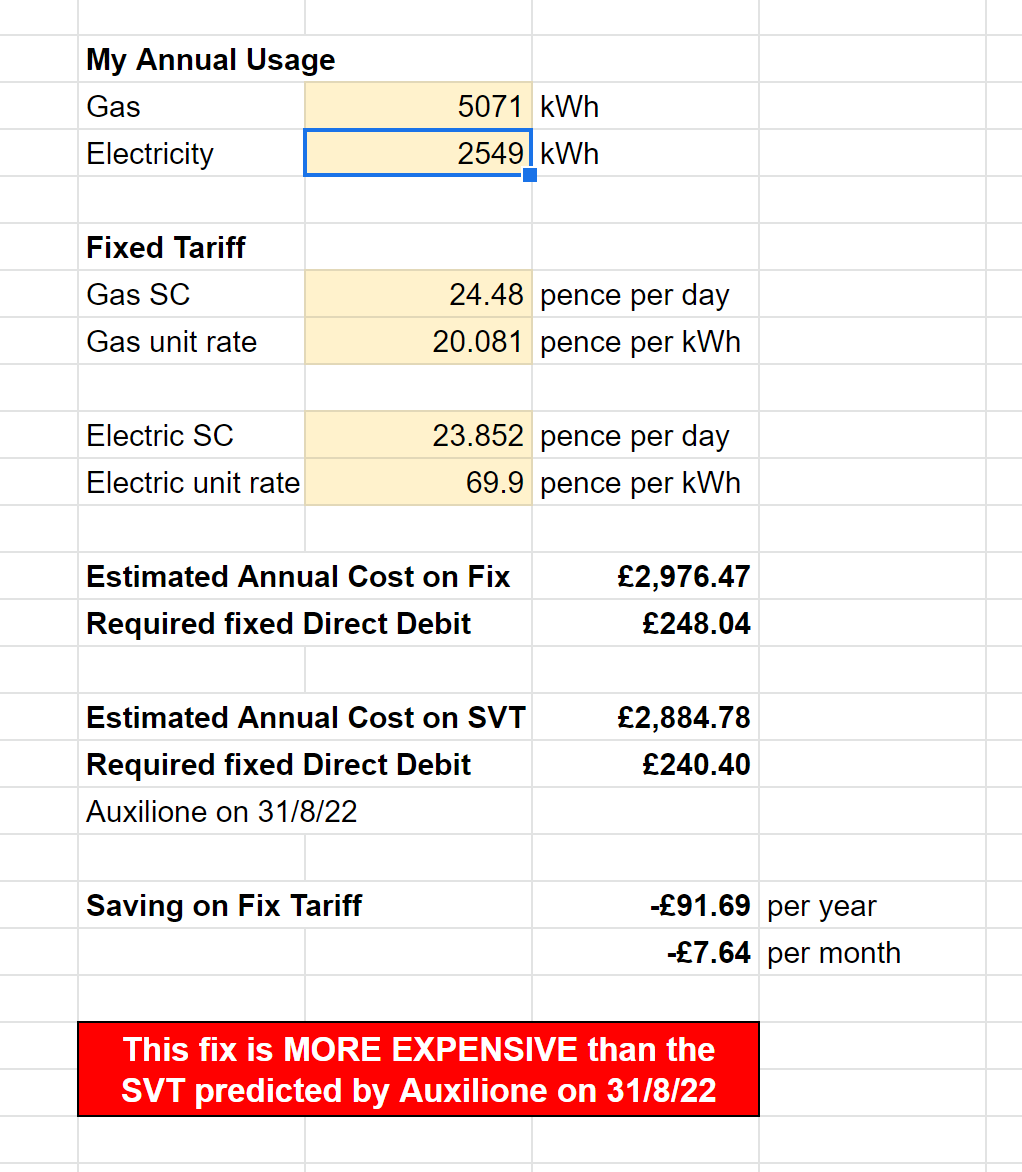Select the "Auxilione on 31/8/22" note cell
Image resolution: width=1022 pixels, height=1172 pixels.
pos(221,812)
